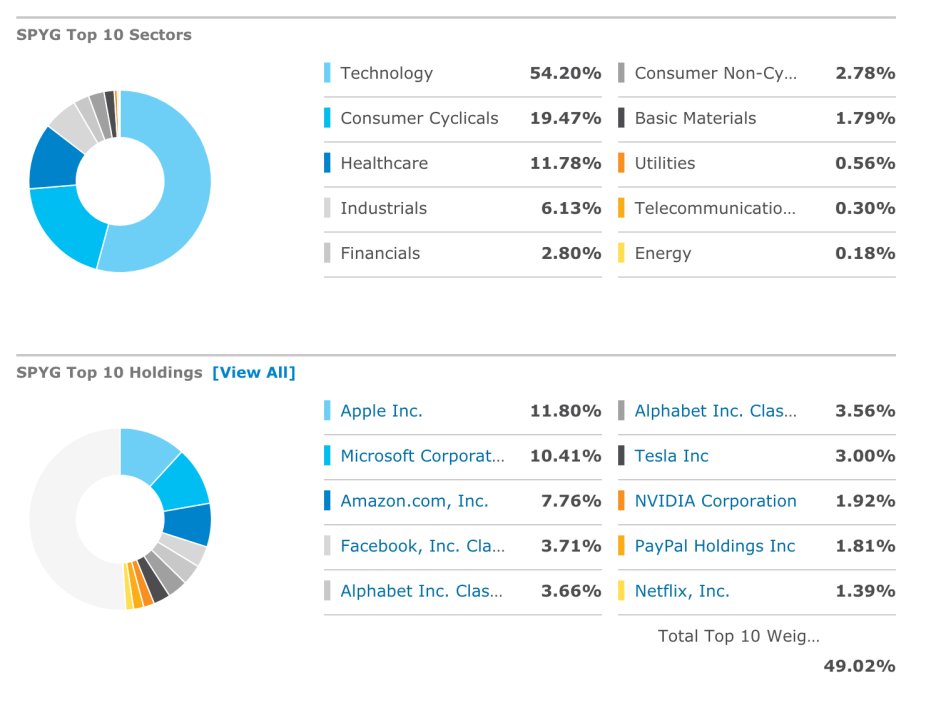The image size is (936, 723).
Task: Click the PayPal Holdings Inc link
Action: tap(715, 546)
